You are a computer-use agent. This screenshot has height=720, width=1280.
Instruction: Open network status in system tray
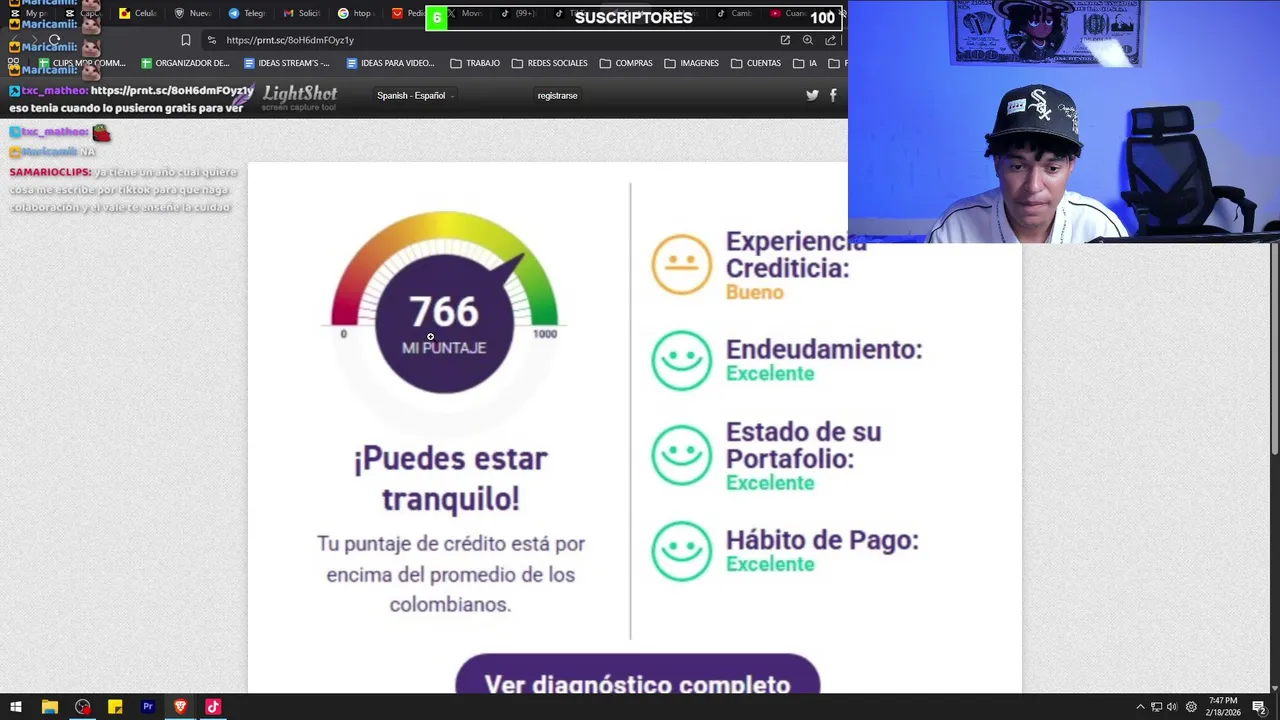click(1156, 707)
